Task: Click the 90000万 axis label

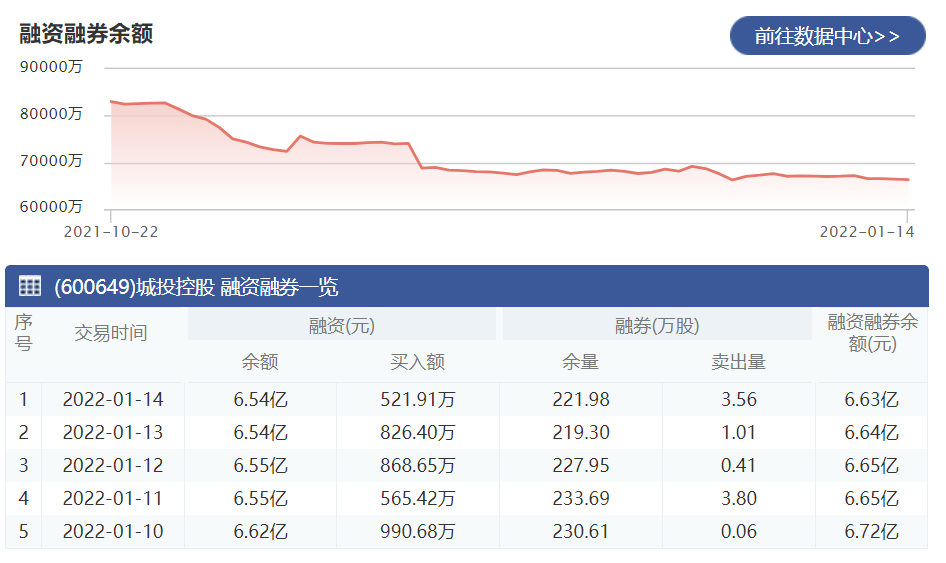Action: pyautogui.click(x=51, y=66)
